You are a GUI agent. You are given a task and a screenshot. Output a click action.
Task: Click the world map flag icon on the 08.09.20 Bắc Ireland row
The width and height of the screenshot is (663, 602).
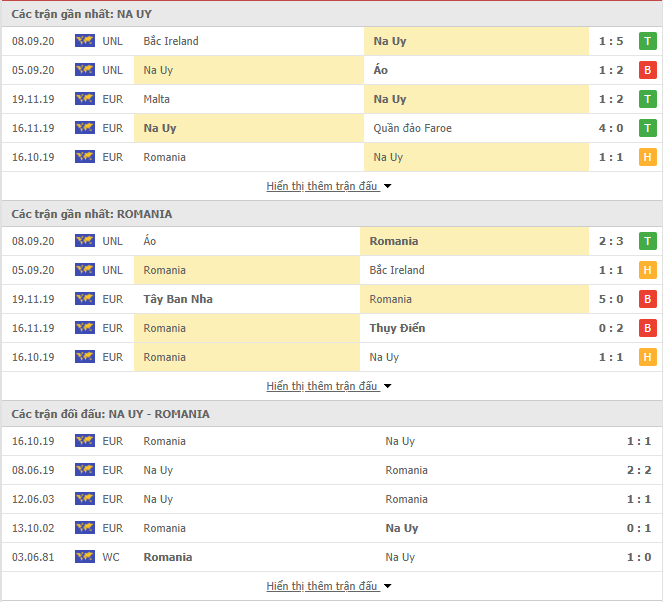pyautogui.click(x=85, y=41)
